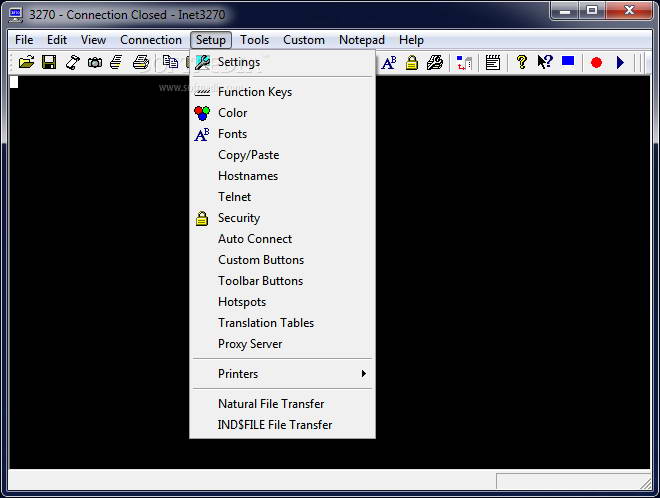Click the open folder toolbar icon

(x=26, y=62)
